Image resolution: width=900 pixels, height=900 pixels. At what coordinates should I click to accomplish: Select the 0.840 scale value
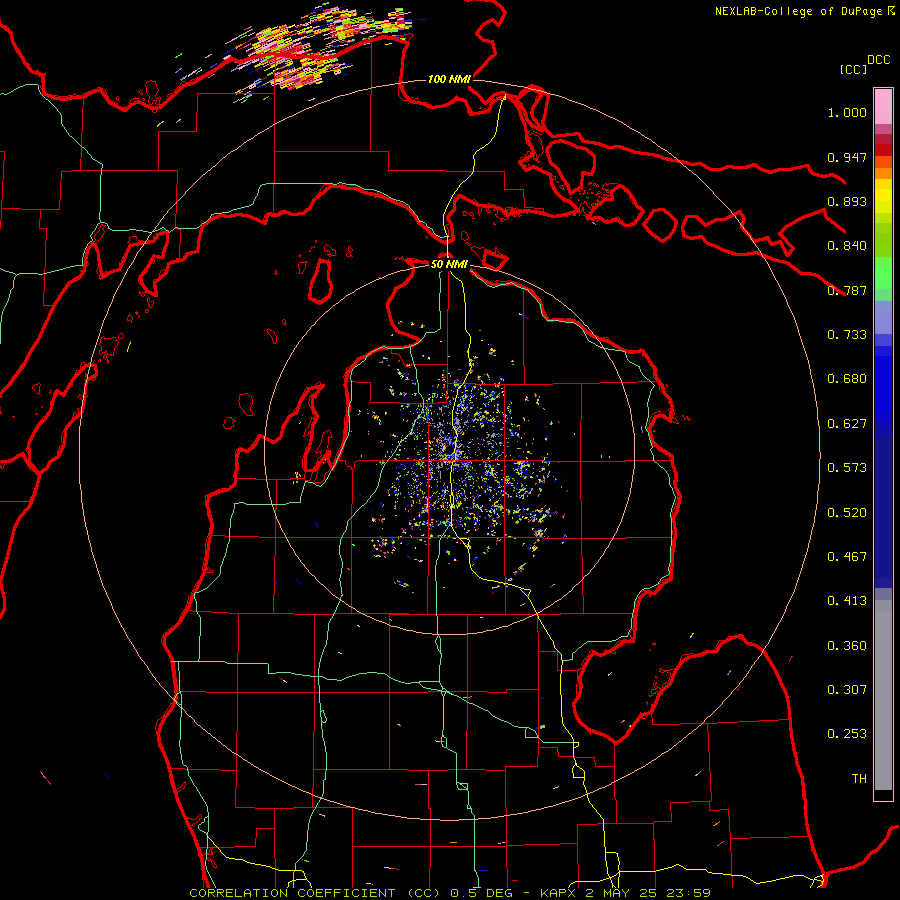click(x=847, y=246)
